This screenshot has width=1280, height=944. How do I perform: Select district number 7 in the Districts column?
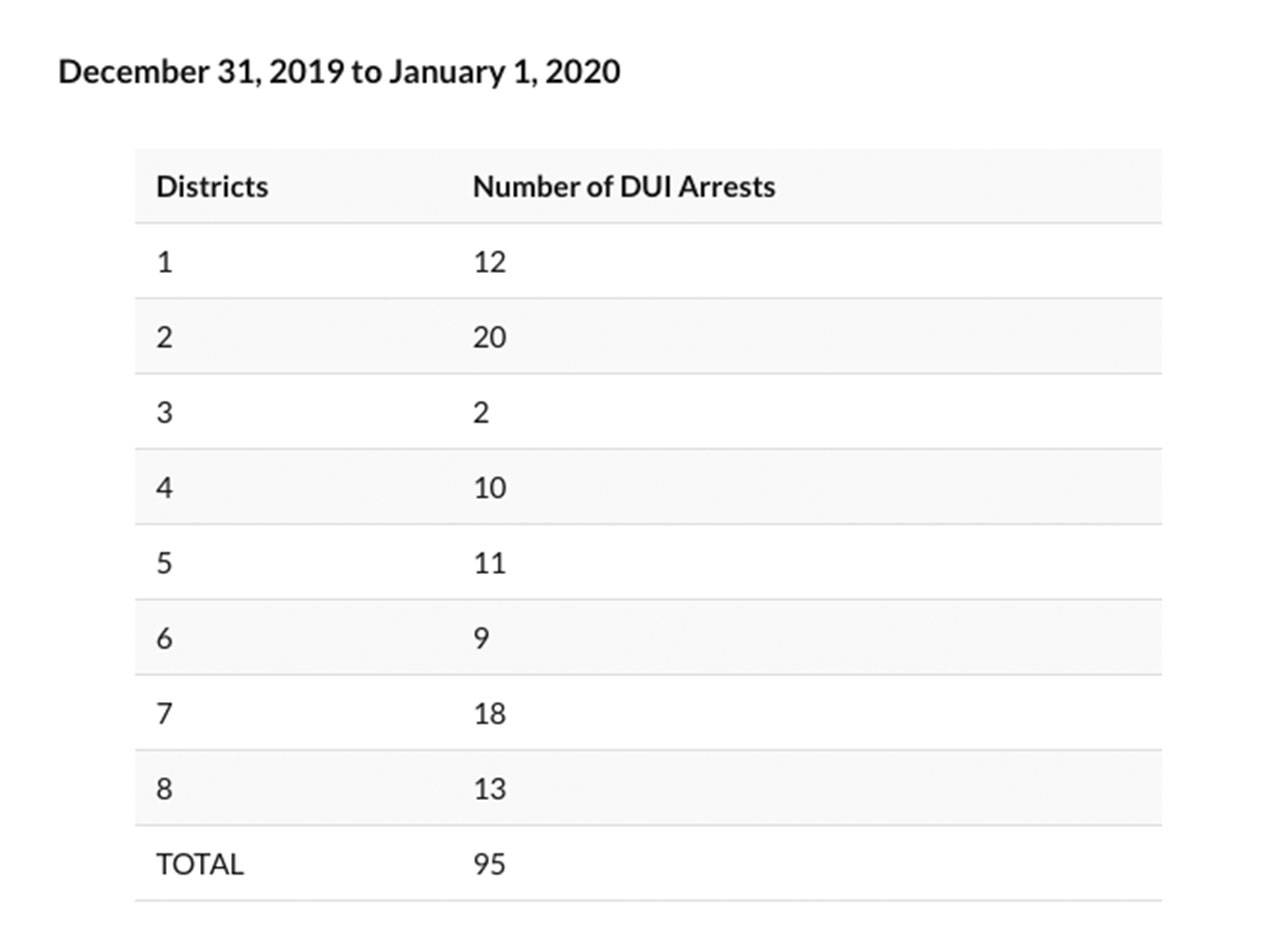click(164, 714)
